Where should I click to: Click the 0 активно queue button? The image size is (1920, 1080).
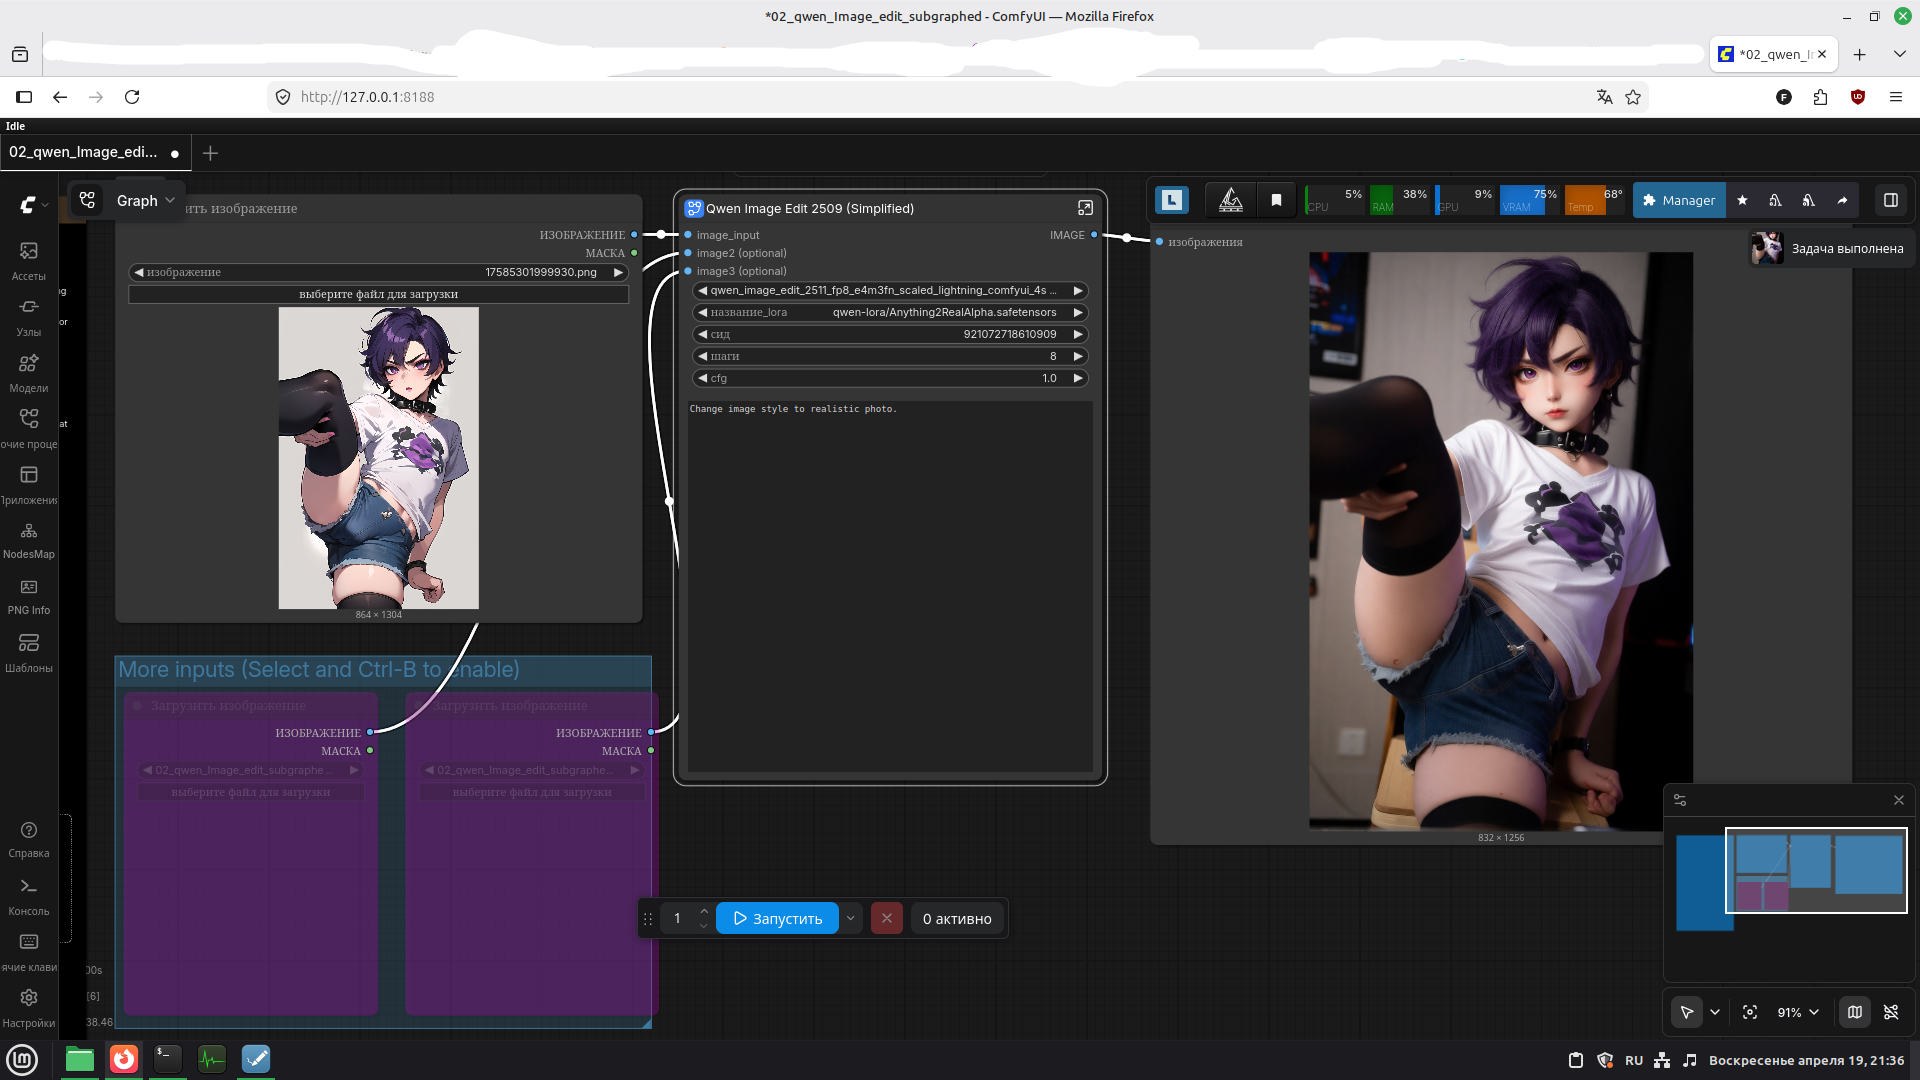point(957,918)
